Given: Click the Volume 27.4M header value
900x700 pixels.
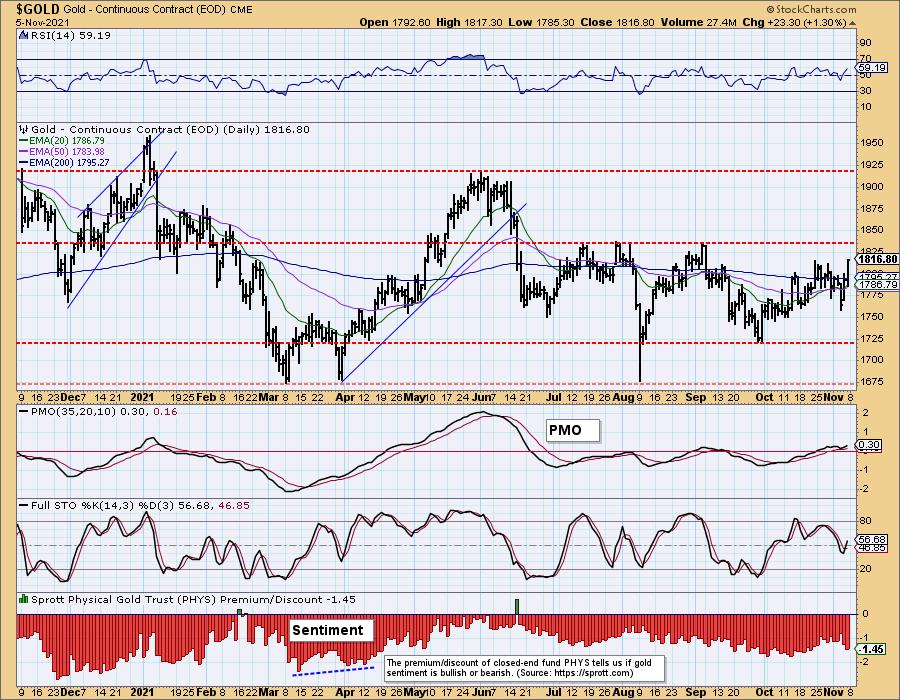Looking at the screenshot, I should [699, 22].
